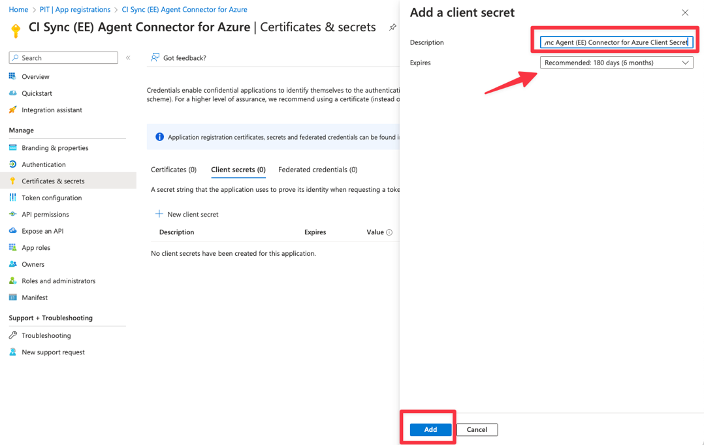Click the yellow key icon next to app title
Image resolution: width=704 pixels, height=446 pixels.
(16, 30)
